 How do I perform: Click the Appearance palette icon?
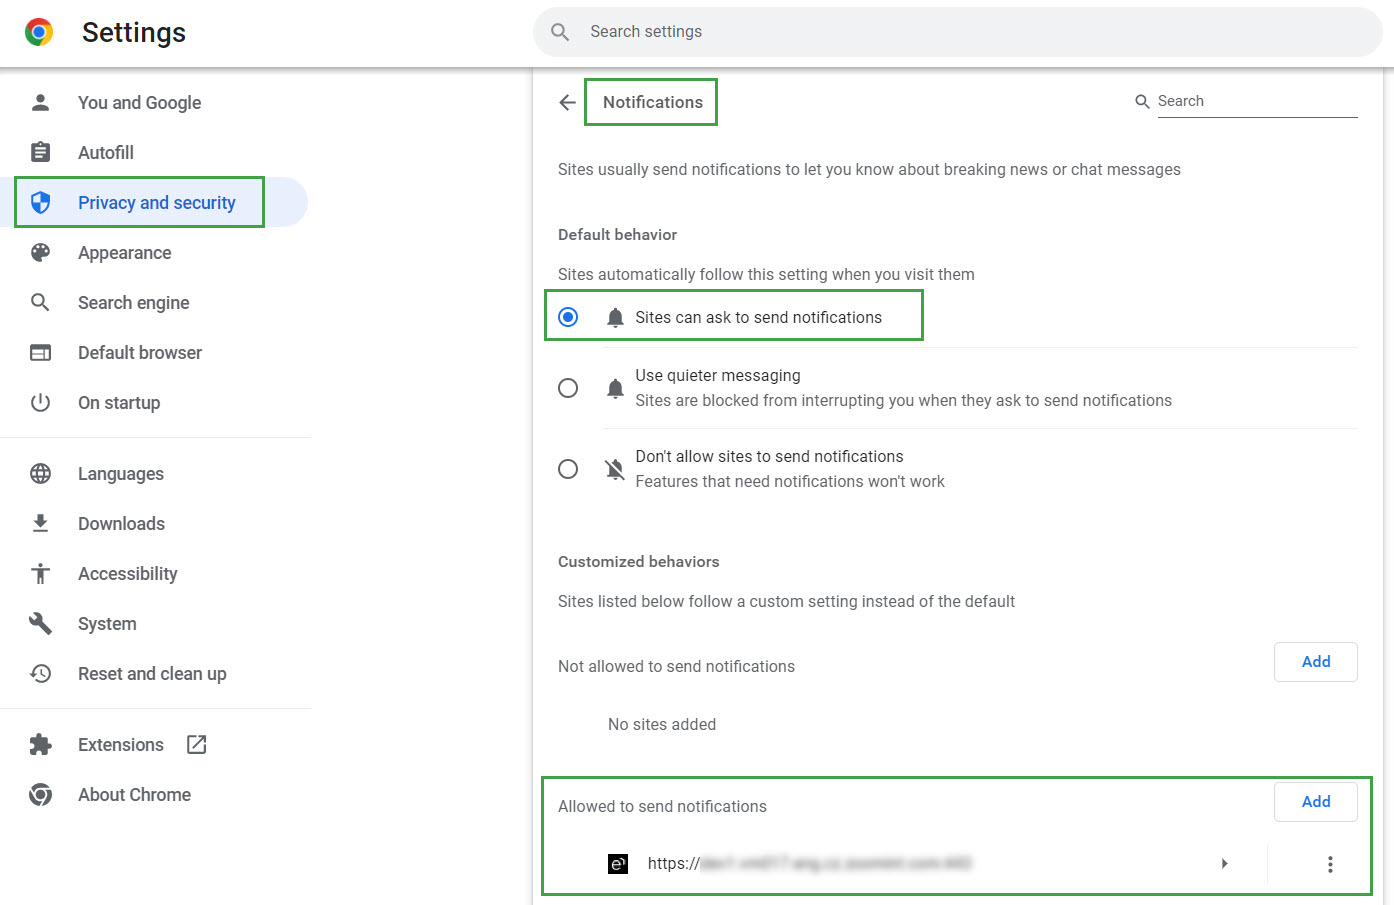pyautogui.click(x=40, y=253)
